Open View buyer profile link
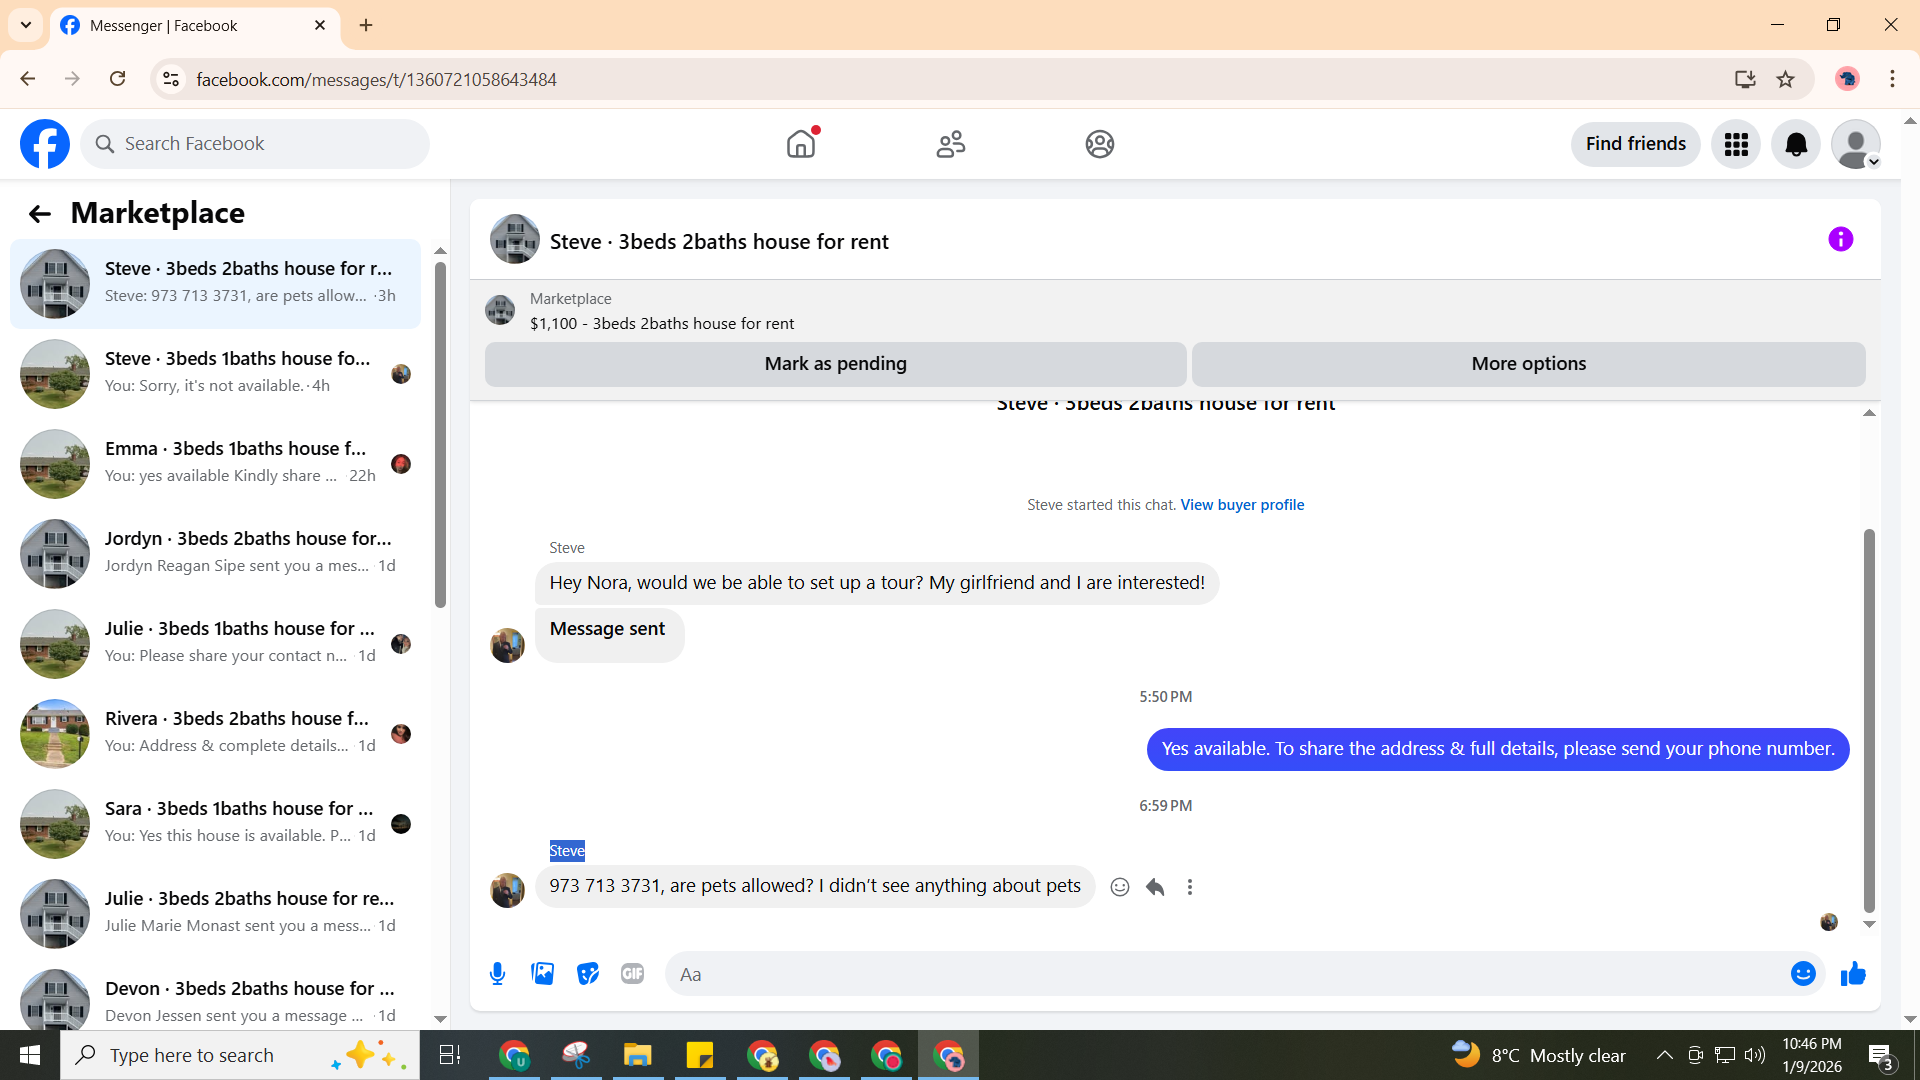 click(1242, 505)
